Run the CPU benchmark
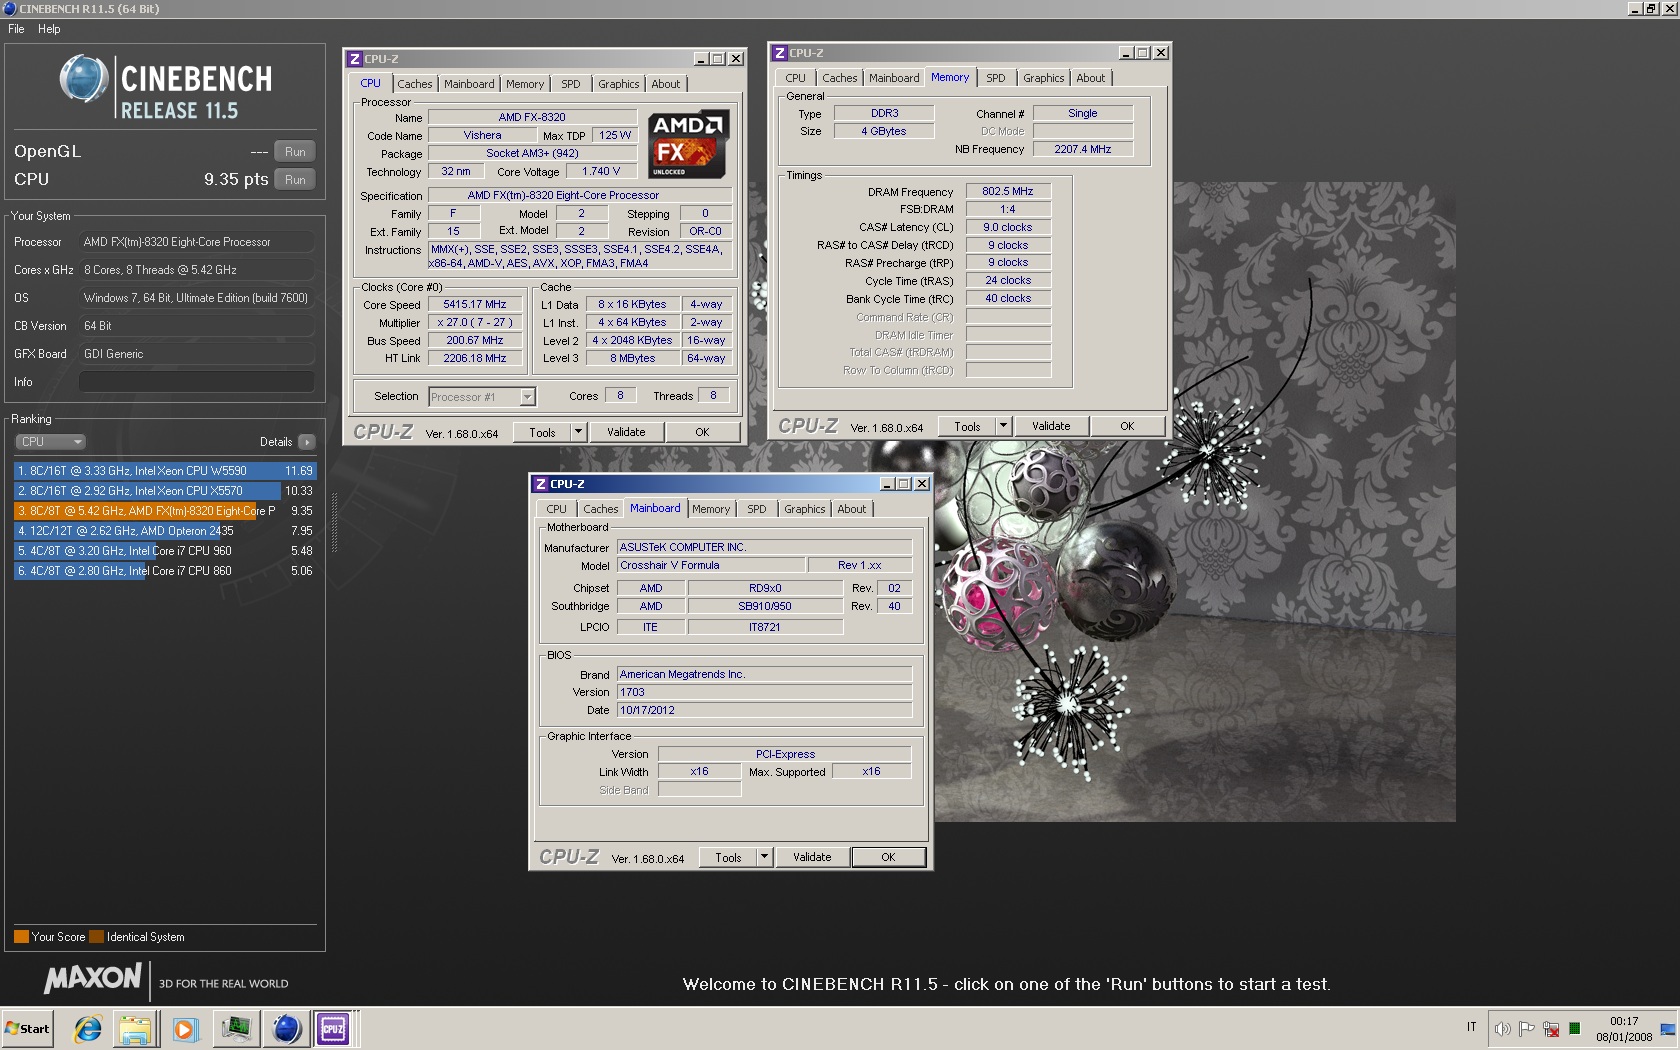 click(x=295, y=180)
